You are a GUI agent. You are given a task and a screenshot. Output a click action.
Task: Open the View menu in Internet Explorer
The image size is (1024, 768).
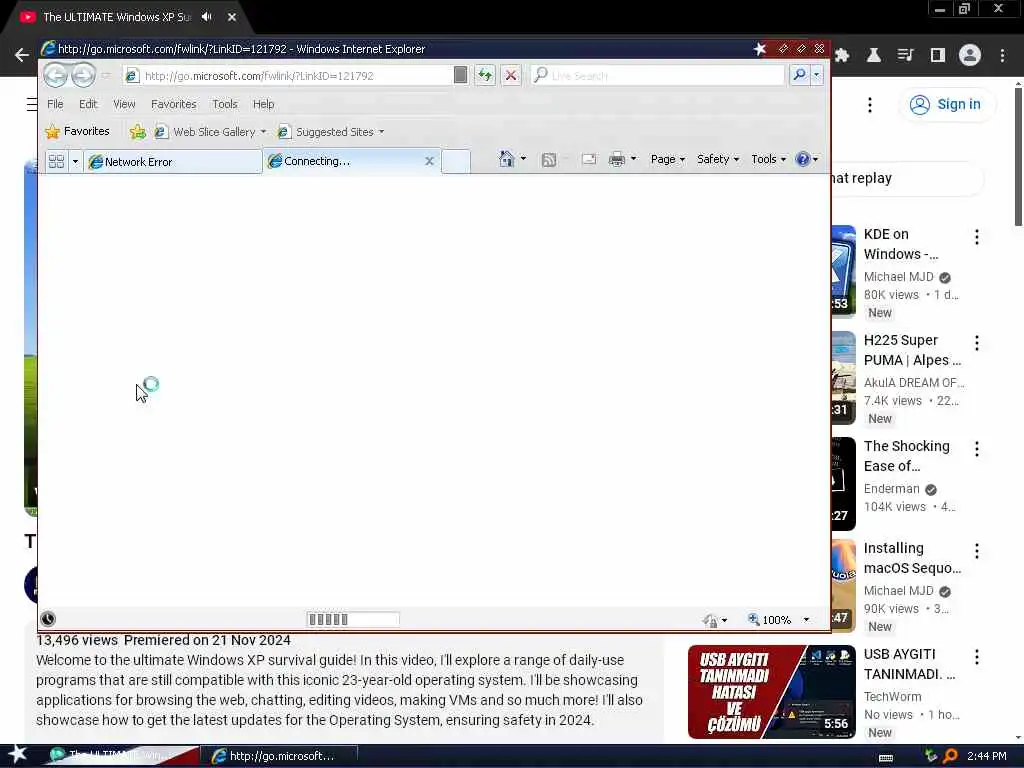tap(124, 104)
